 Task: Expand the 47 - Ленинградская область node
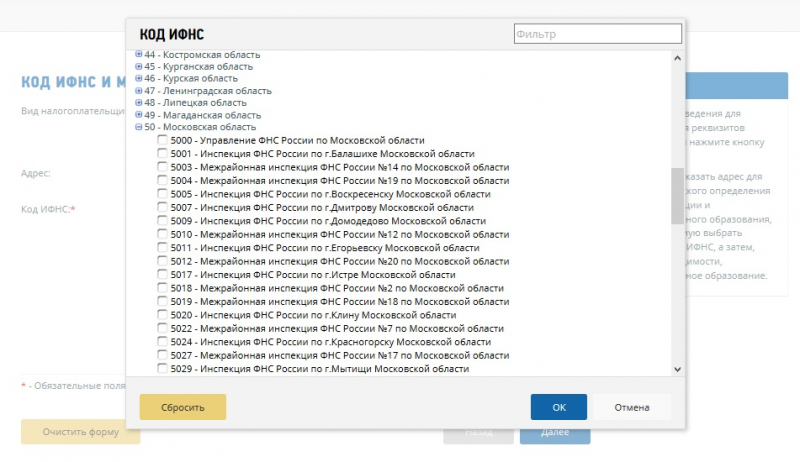138,91
